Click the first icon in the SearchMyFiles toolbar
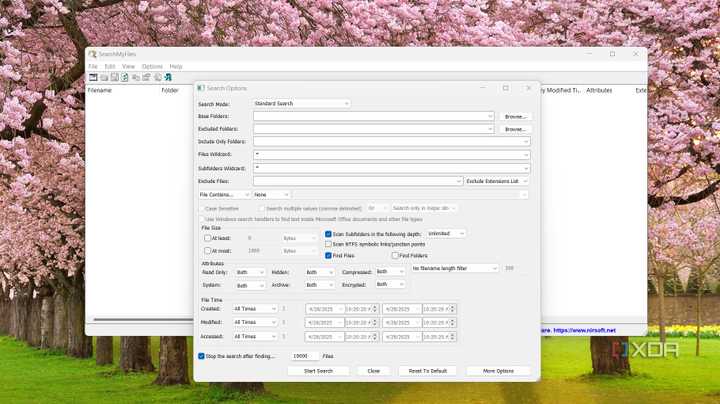This screenshot has height=404, width=720. click(93, 77)
